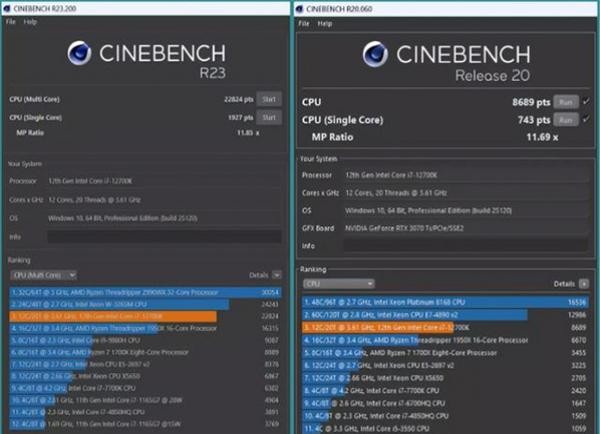Click the 743 pts single core score in R20
This screenshot has height=434, width=600.
(x=534, y=120)
